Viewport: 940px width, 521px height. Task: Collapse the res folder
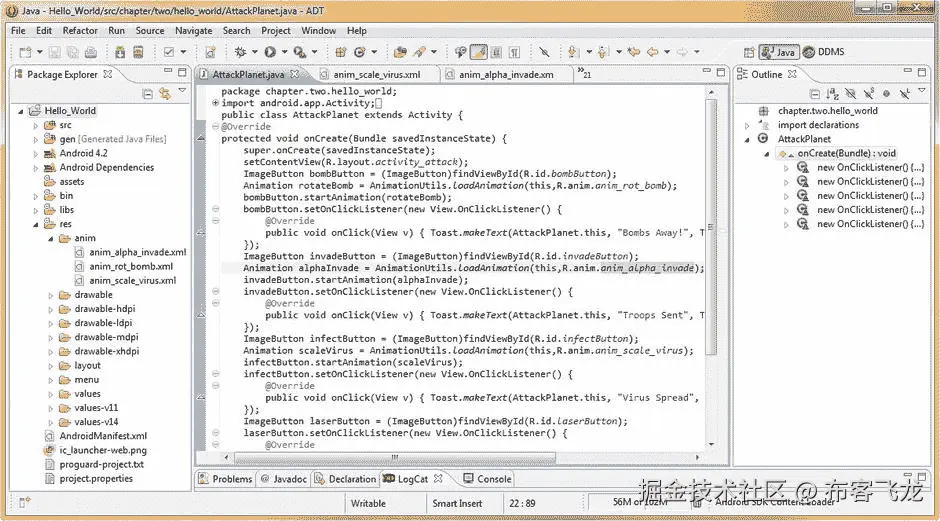(36, 225)
